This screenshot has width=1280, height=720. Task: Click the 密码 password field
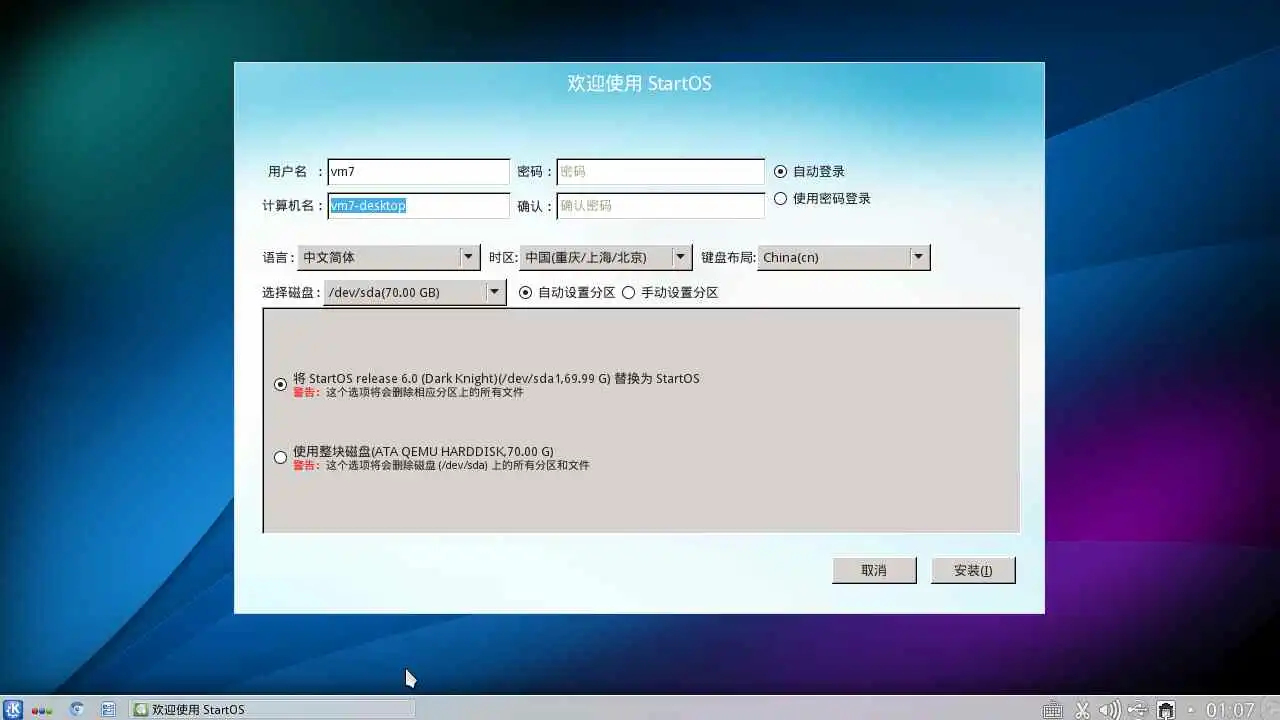tap(660, 171)
